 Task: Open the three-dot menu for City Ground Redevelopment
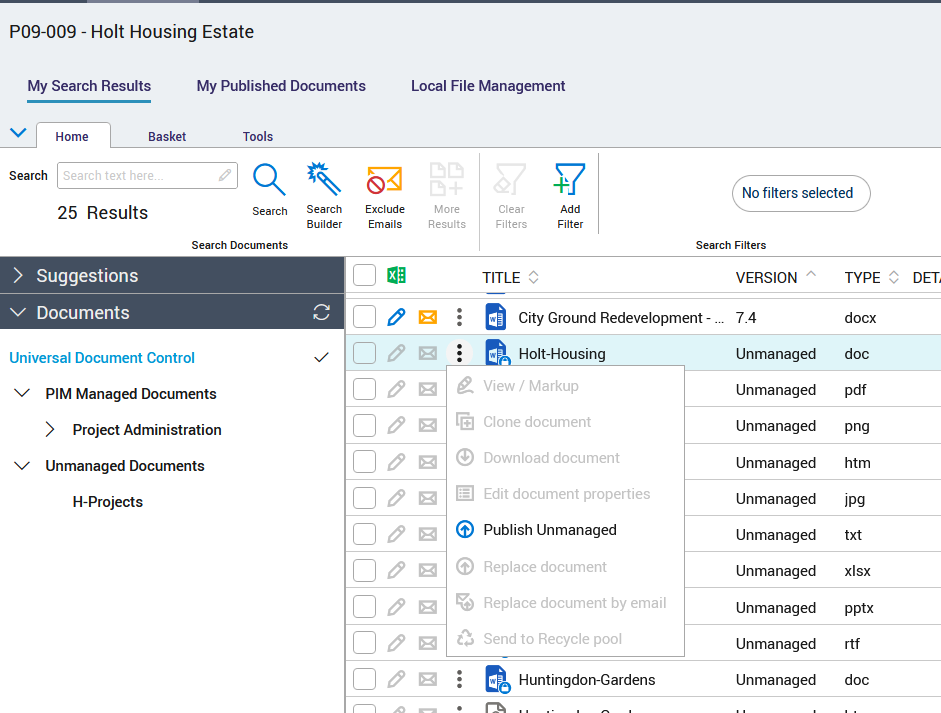459,317
